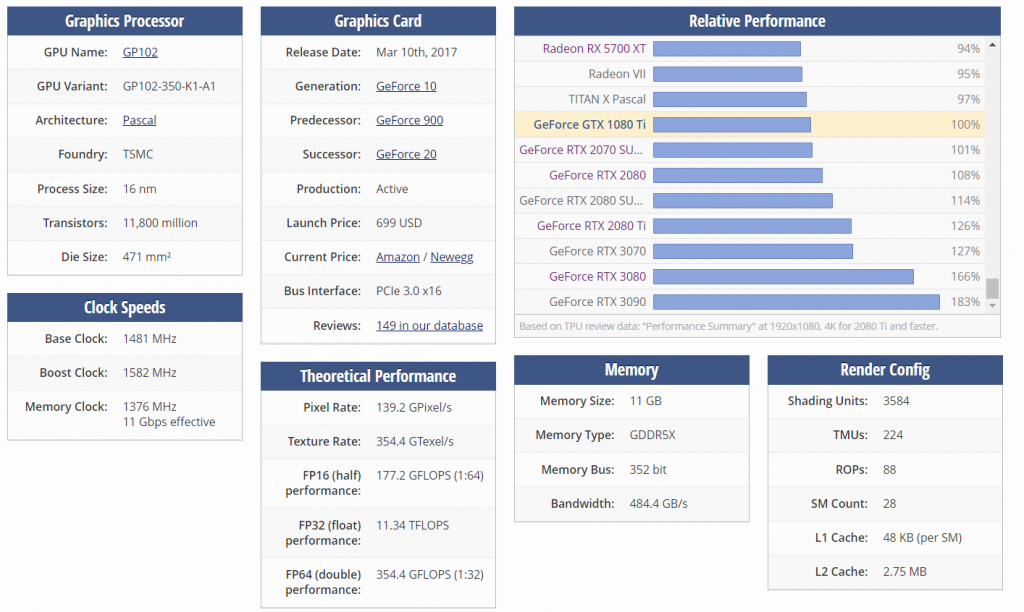This screenshot has width=1024, height=612.
Task: Open the 149 reviews database link
Action: [x=429, y=325]
